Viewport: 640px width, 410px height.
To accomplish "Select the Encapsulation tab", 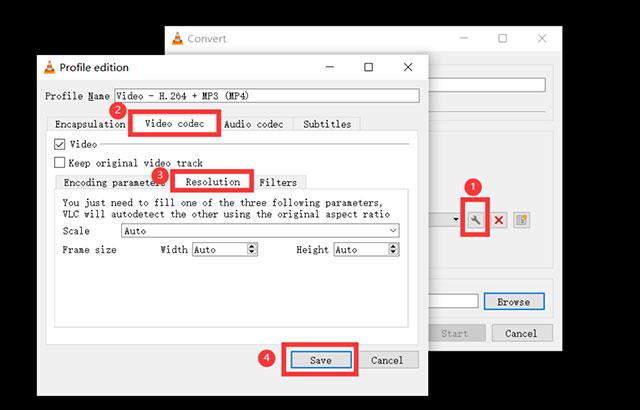I will [x=90, y=124].
